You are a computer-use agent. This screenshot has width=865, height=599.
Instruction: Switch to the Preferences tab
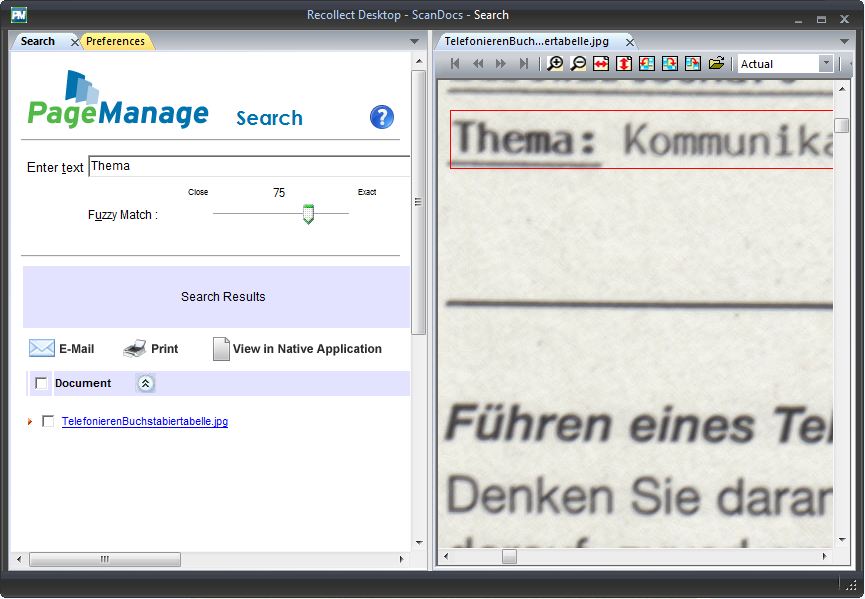pyautogui.click(x=115, y=41)
